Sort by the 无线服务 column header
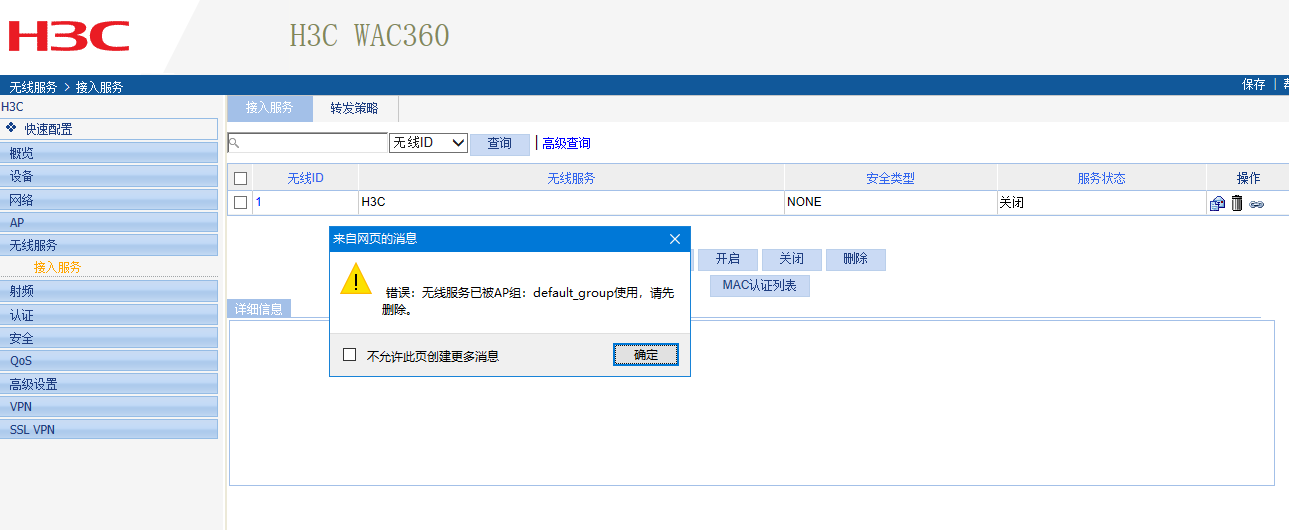The height and width of the screenshot is (530, 1289). pos(571,178)
